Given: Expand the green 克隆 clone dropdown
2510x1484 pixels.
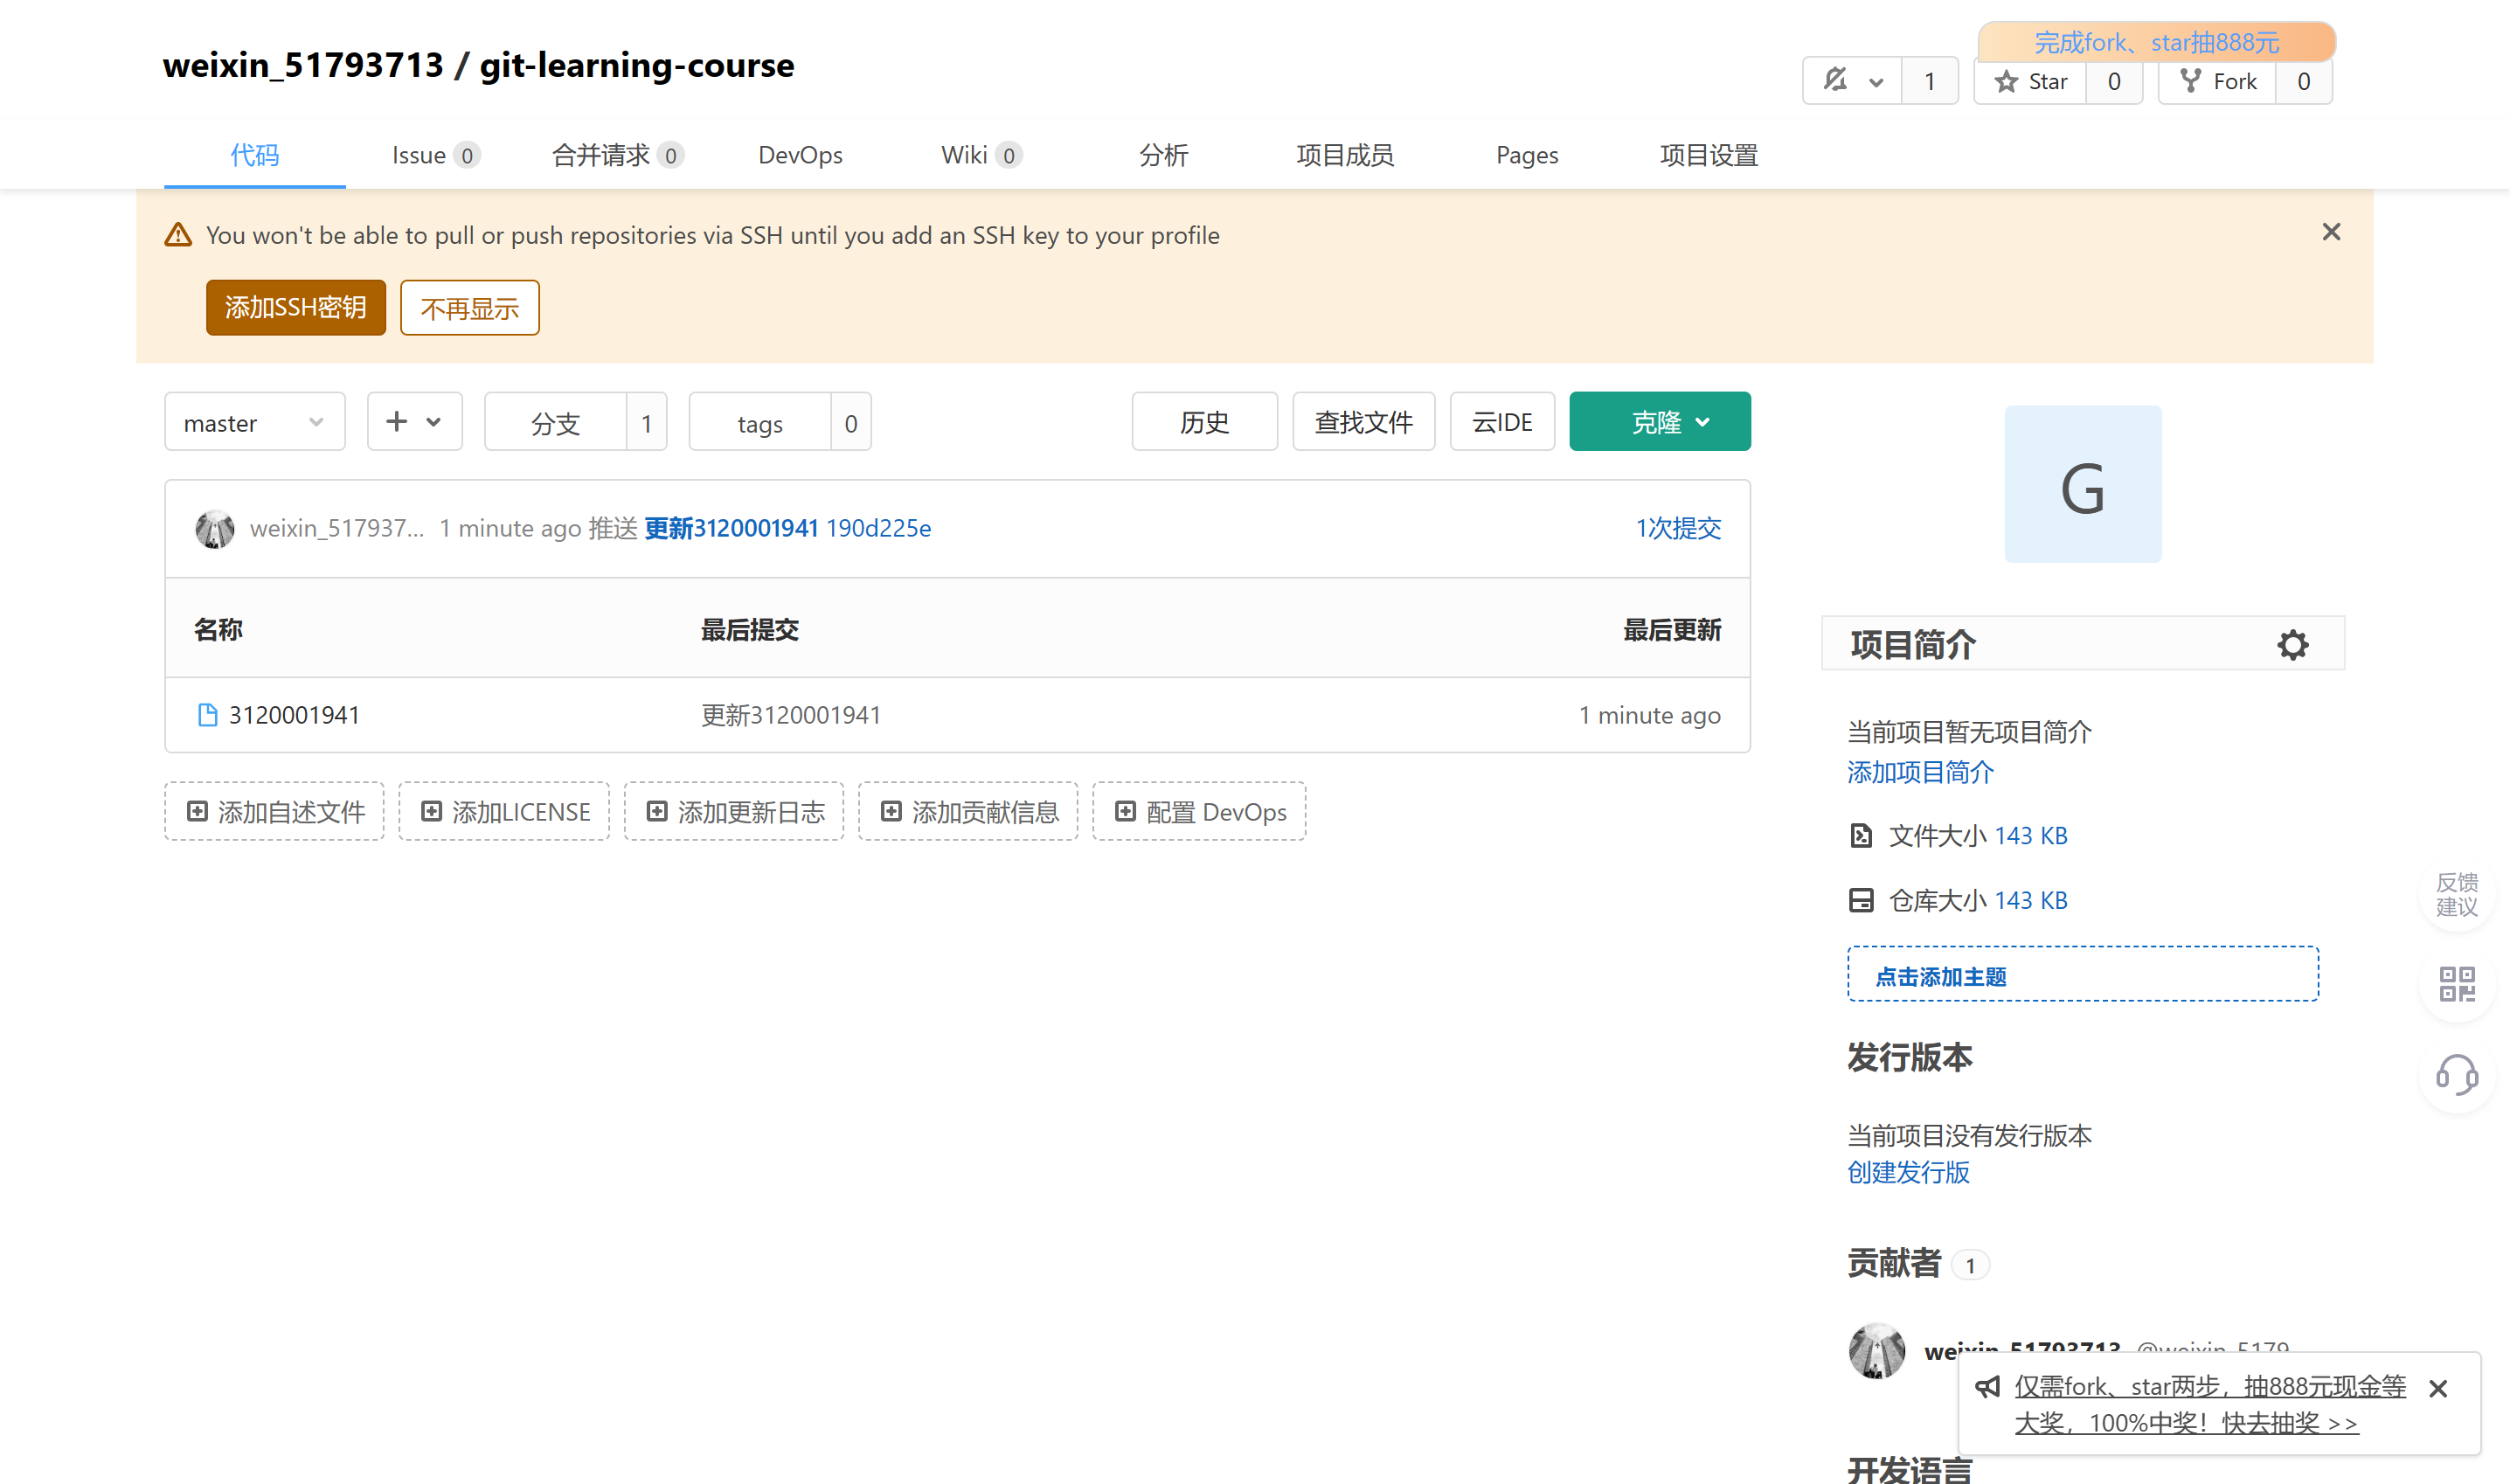Looking at the screenshot, I should 1659,422.
